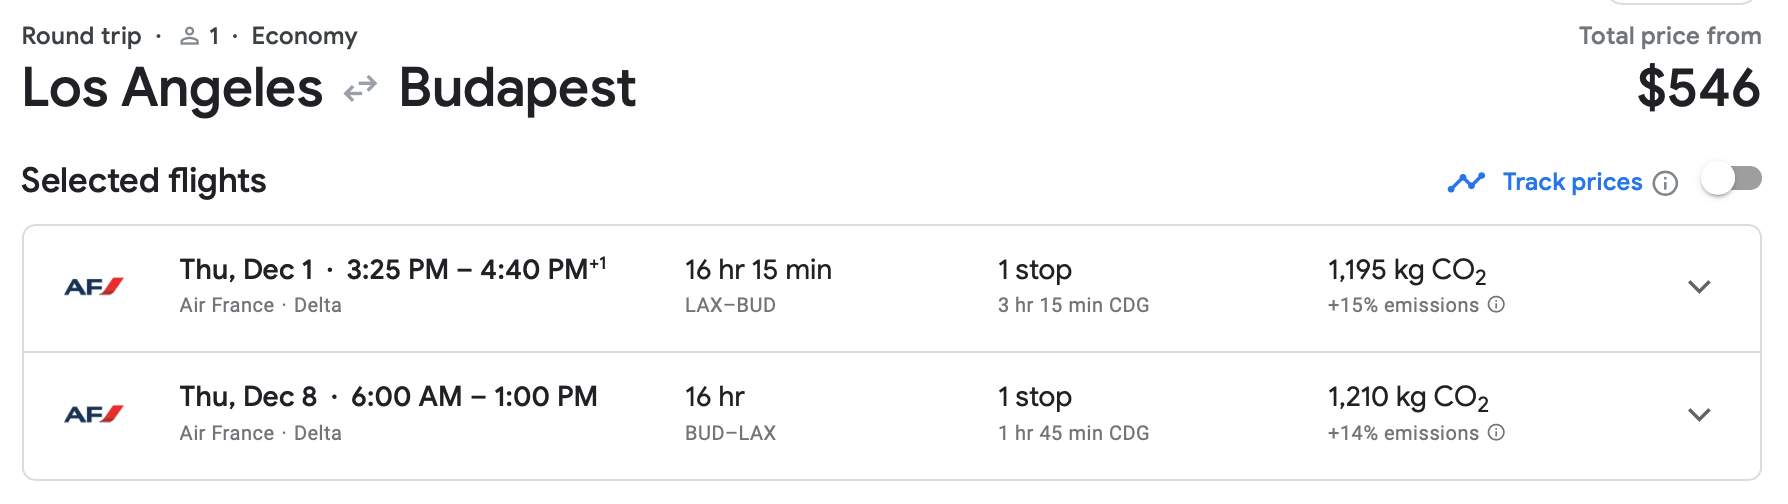Screen dimensions: 1788x504
Task: Click the $546 total price
Action: coord(1698,88)
